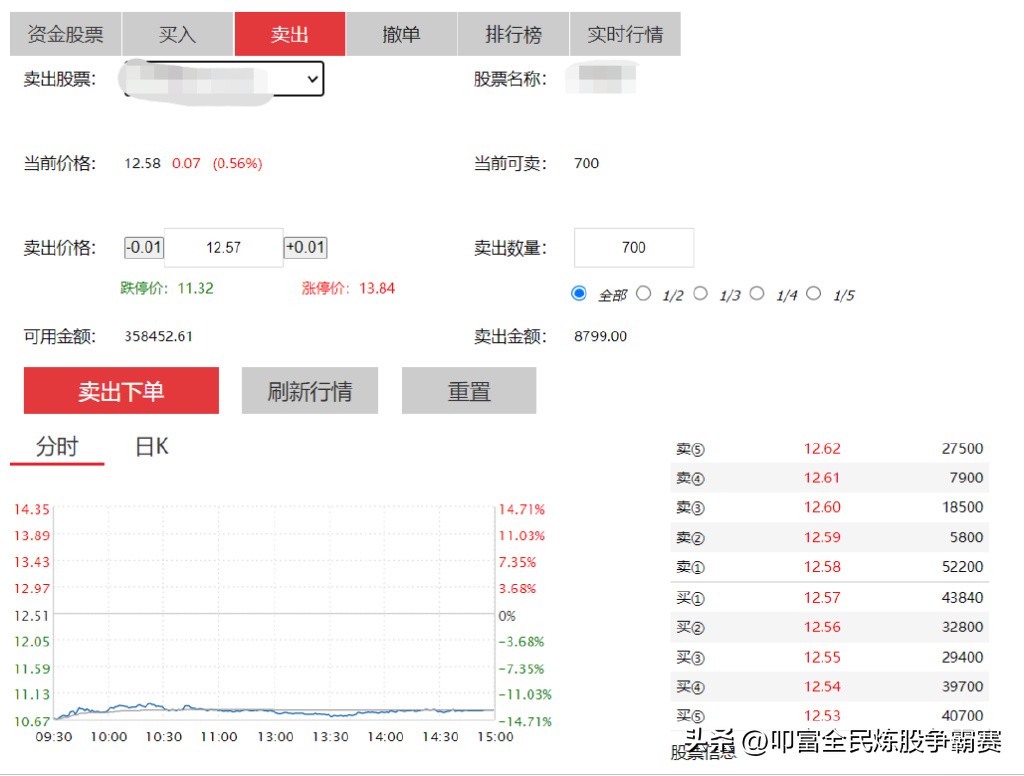1024x776 pixels.
Task: Switch to the 买入 (Buy) tab
Action: point(176,33)
